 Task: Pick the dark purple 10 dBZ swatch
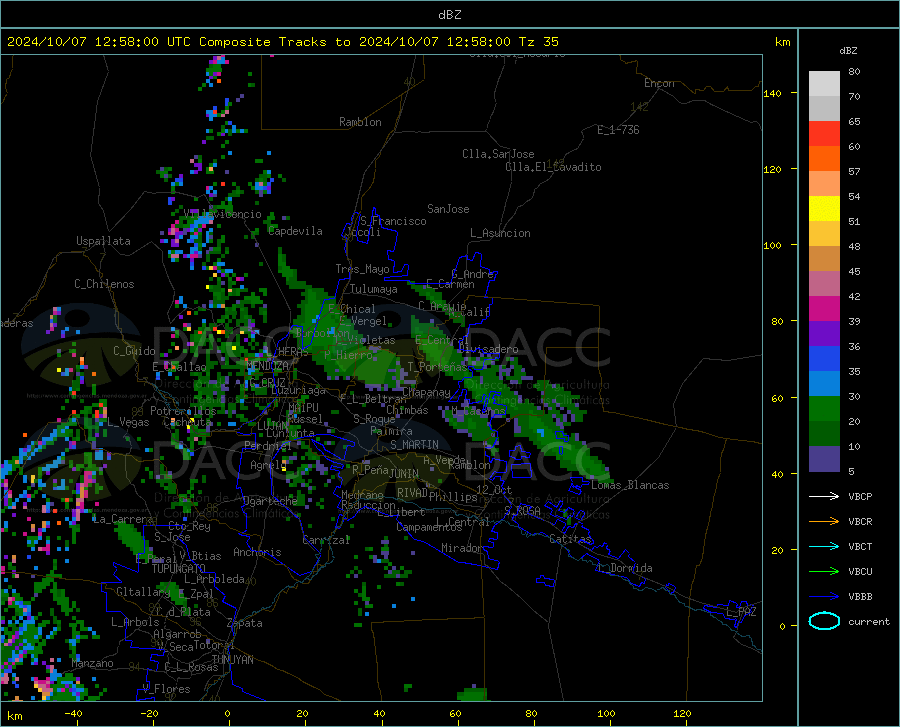824,458
